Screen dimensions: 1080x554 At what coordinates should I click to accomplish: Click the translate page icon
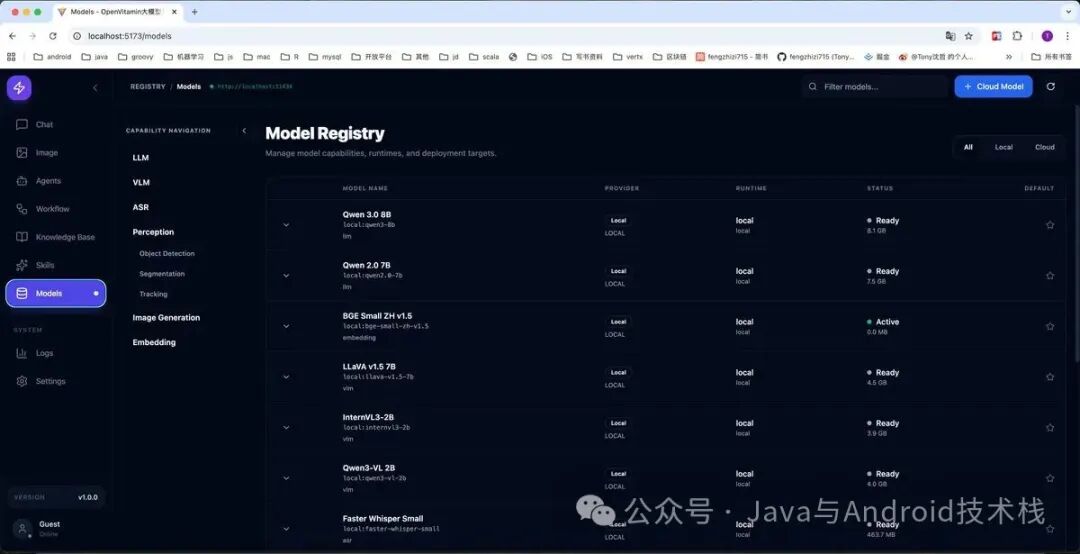(x=951, y=36)
